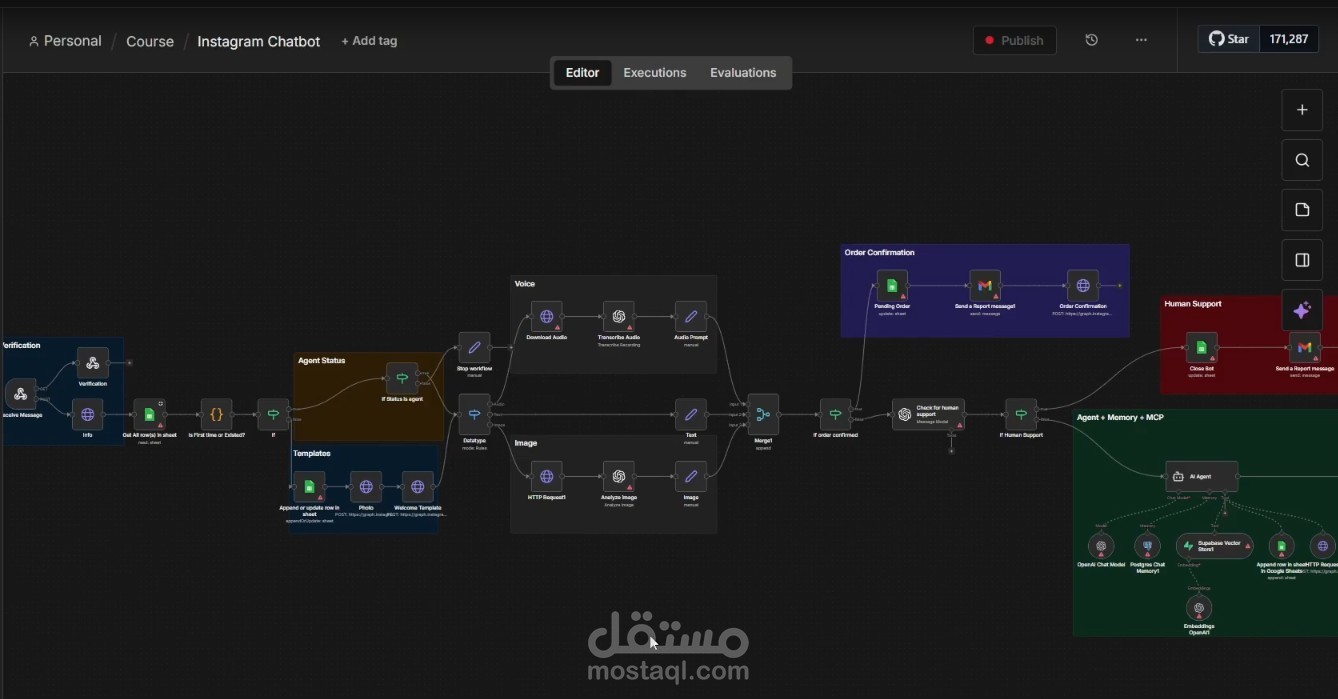Open the Info HTTP request node
Image resolution: width=1338 pixels, height=699 pixels.
(87, 414)
